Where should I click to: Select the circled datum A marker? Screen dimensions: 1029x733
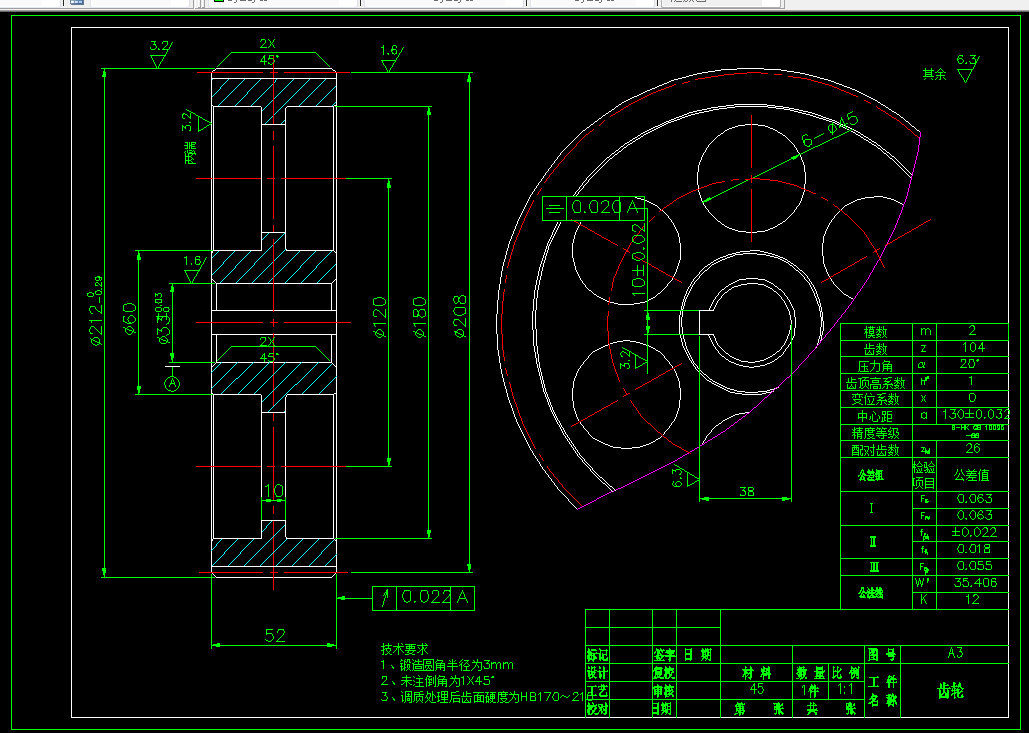pos(172,383)
